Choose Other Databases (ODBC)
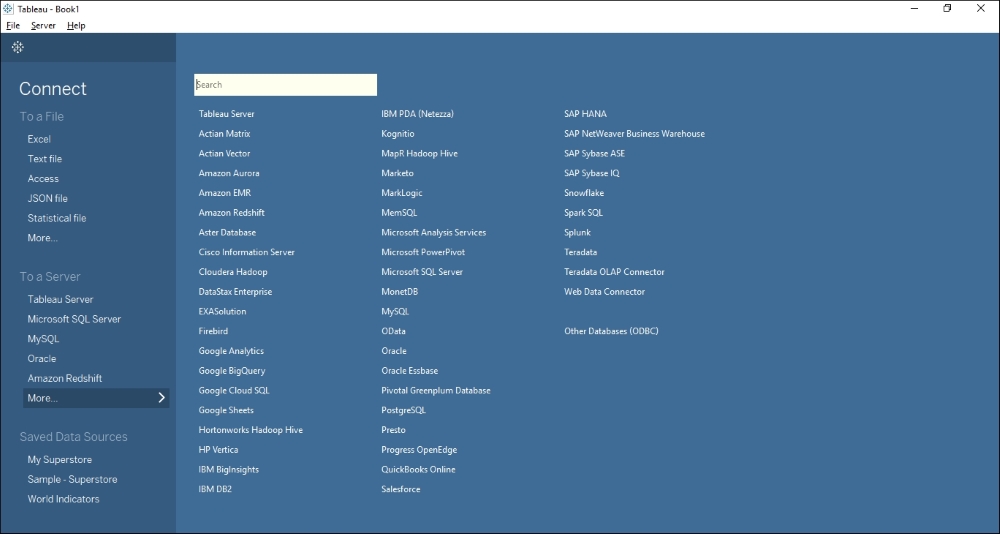The height and width of the screenshot is (534, 1000). [x=611, y=331]
